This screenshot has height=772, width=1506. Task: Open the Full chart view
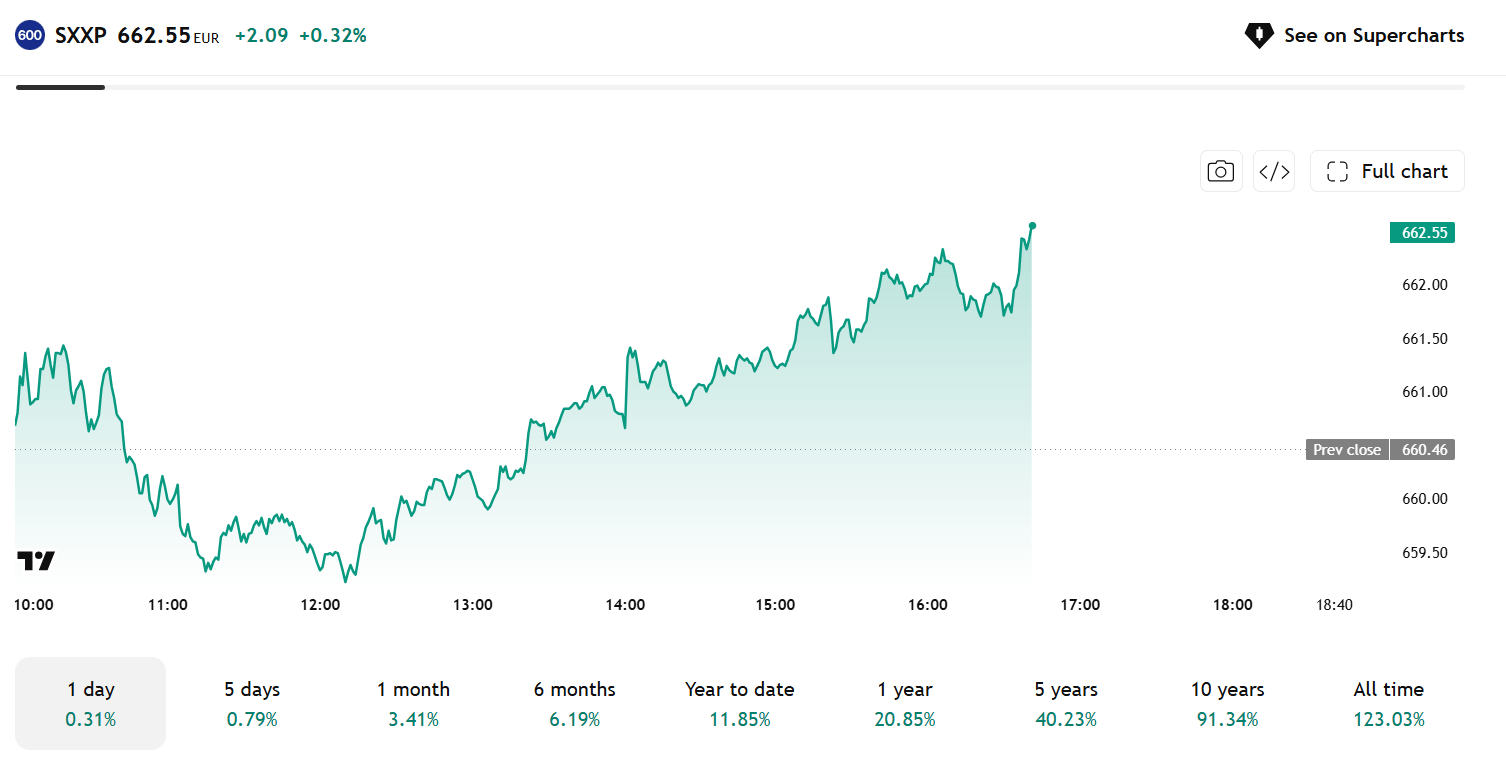pos(1387,171)
